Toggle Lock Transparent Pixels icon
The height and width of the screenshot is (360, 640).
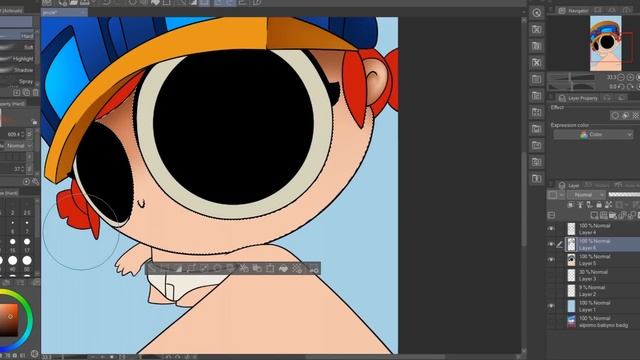pyautogui.click(x=609, y=204)
